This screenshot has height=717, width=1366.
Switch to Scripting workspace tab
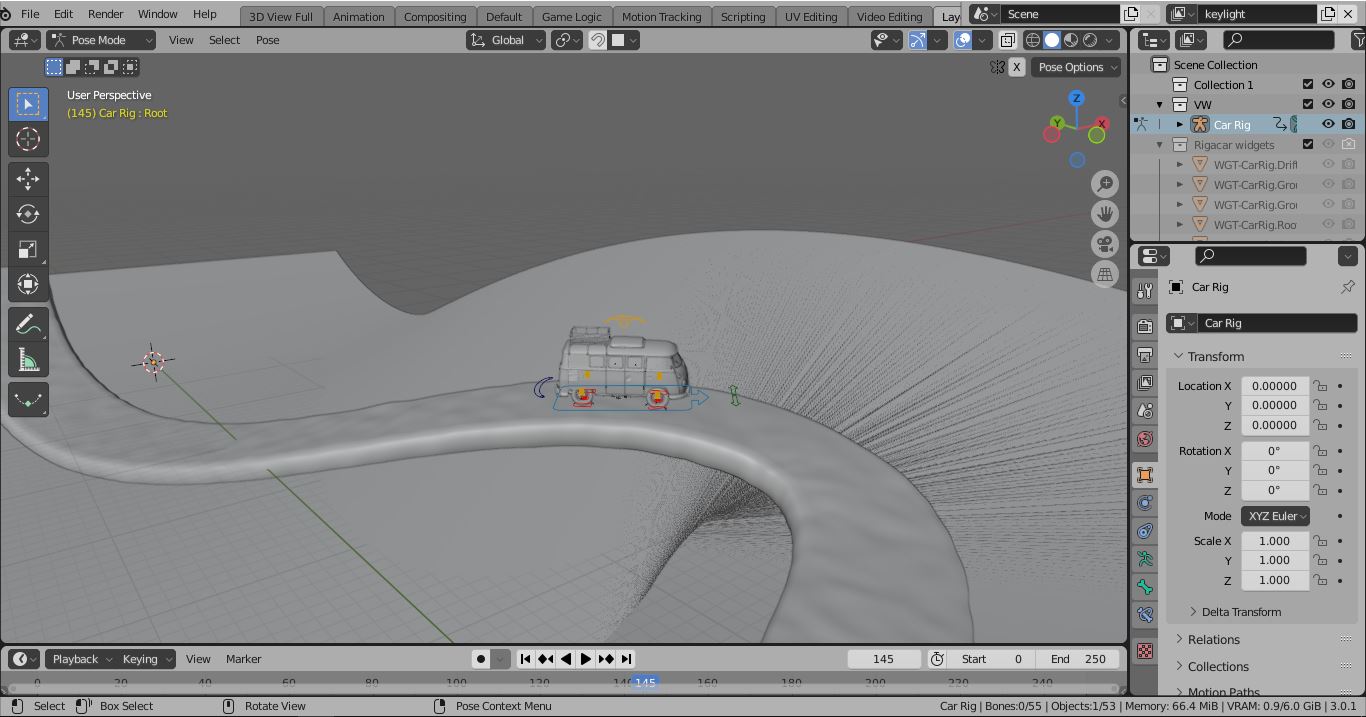pos(743,17)
